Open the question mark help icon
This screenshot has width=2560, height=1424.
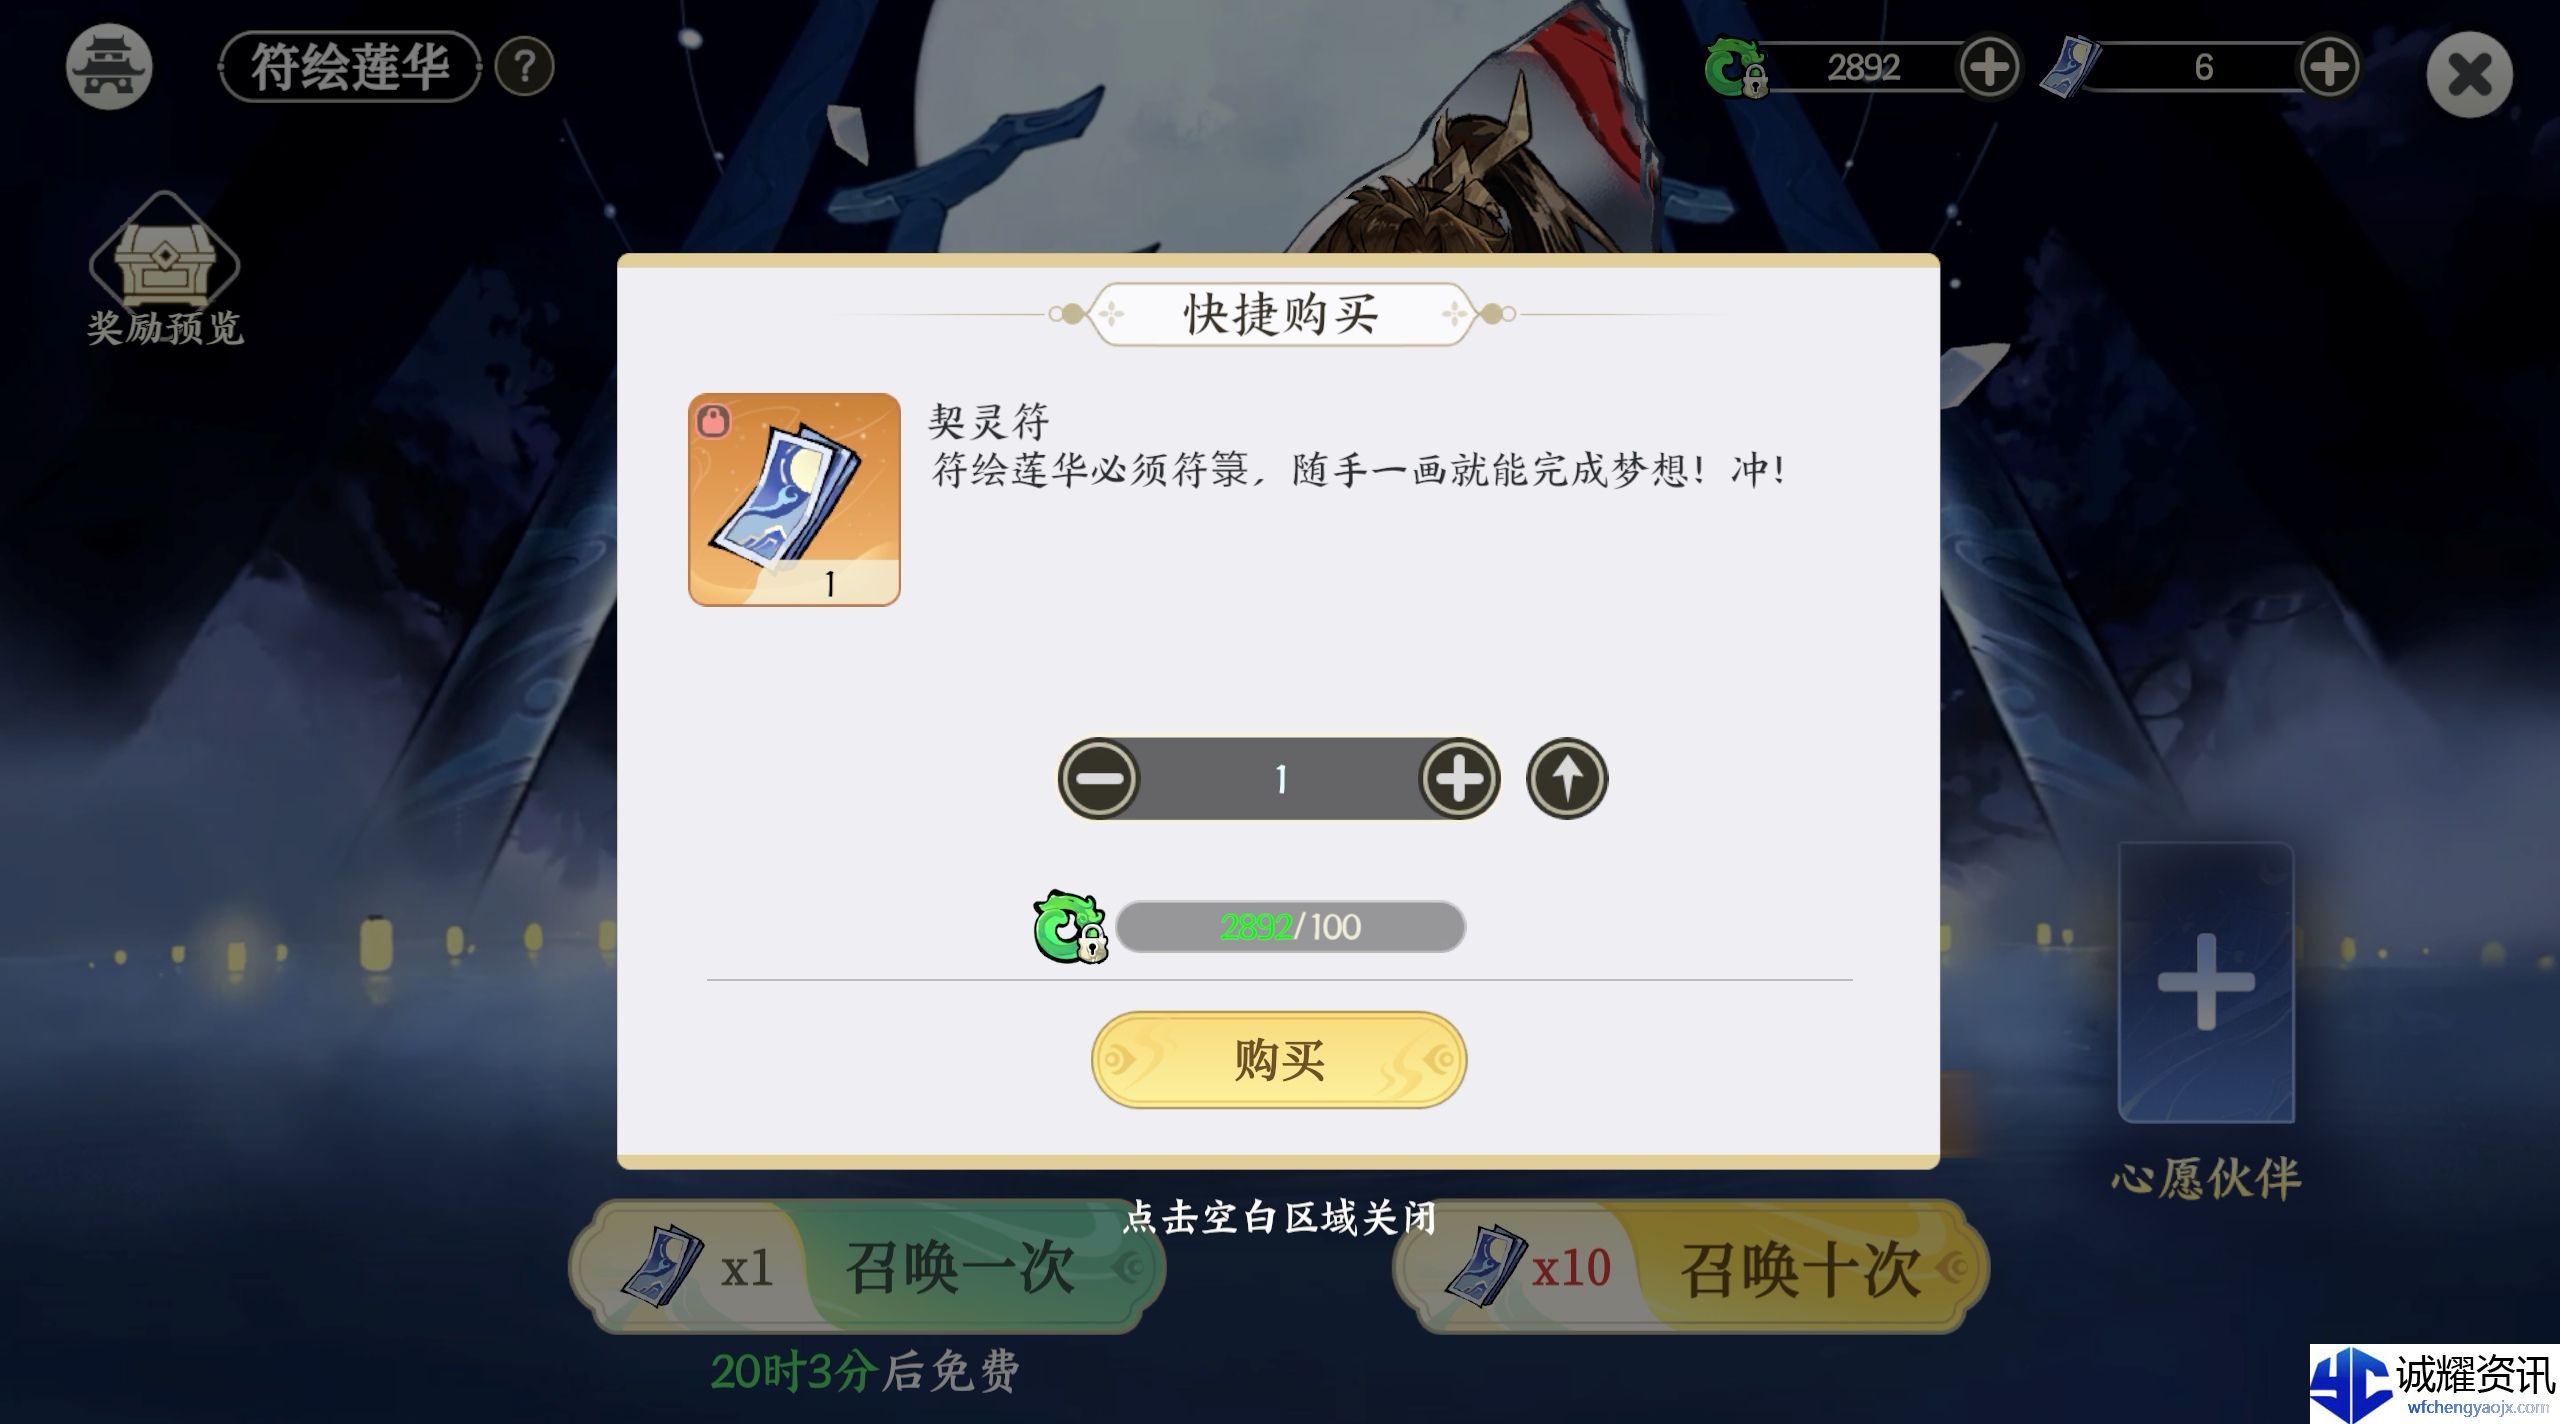pyautogui.click(x=525, y=67)
